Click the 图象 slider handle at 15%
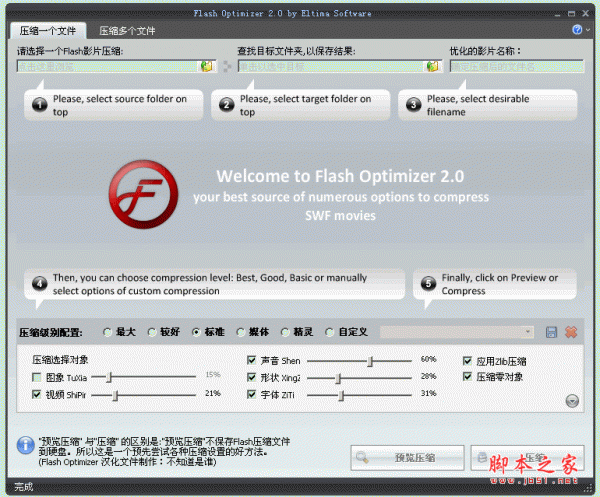The height and width of the screenshot is (497, 600). [x=109, y=377]
